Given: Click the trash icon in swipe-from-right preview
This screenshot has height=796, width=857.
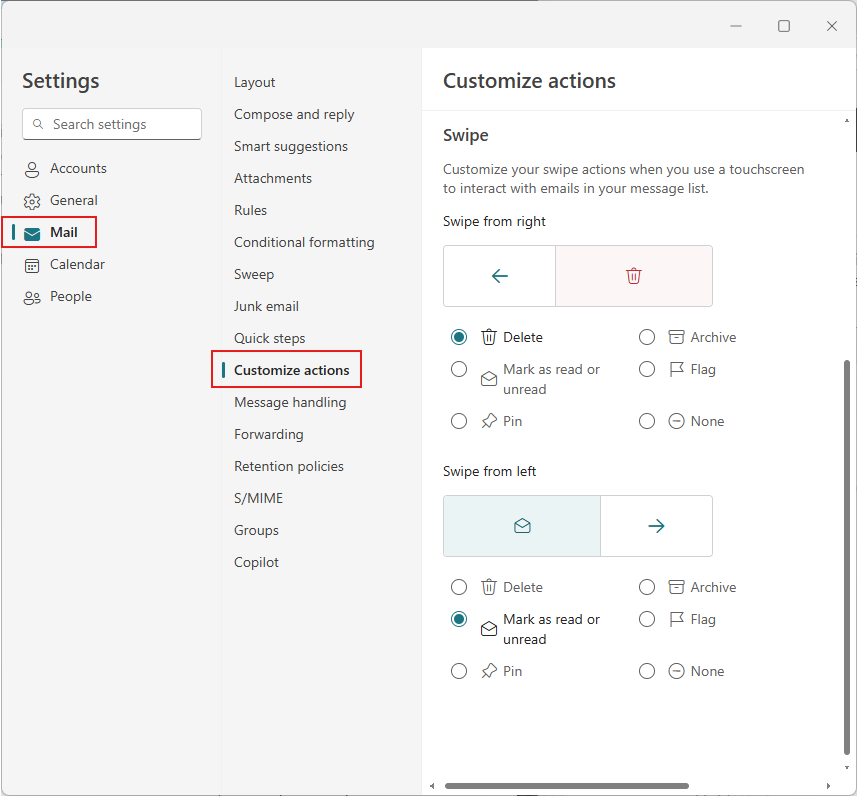Looking at the screenshot, I should point(633,275).
